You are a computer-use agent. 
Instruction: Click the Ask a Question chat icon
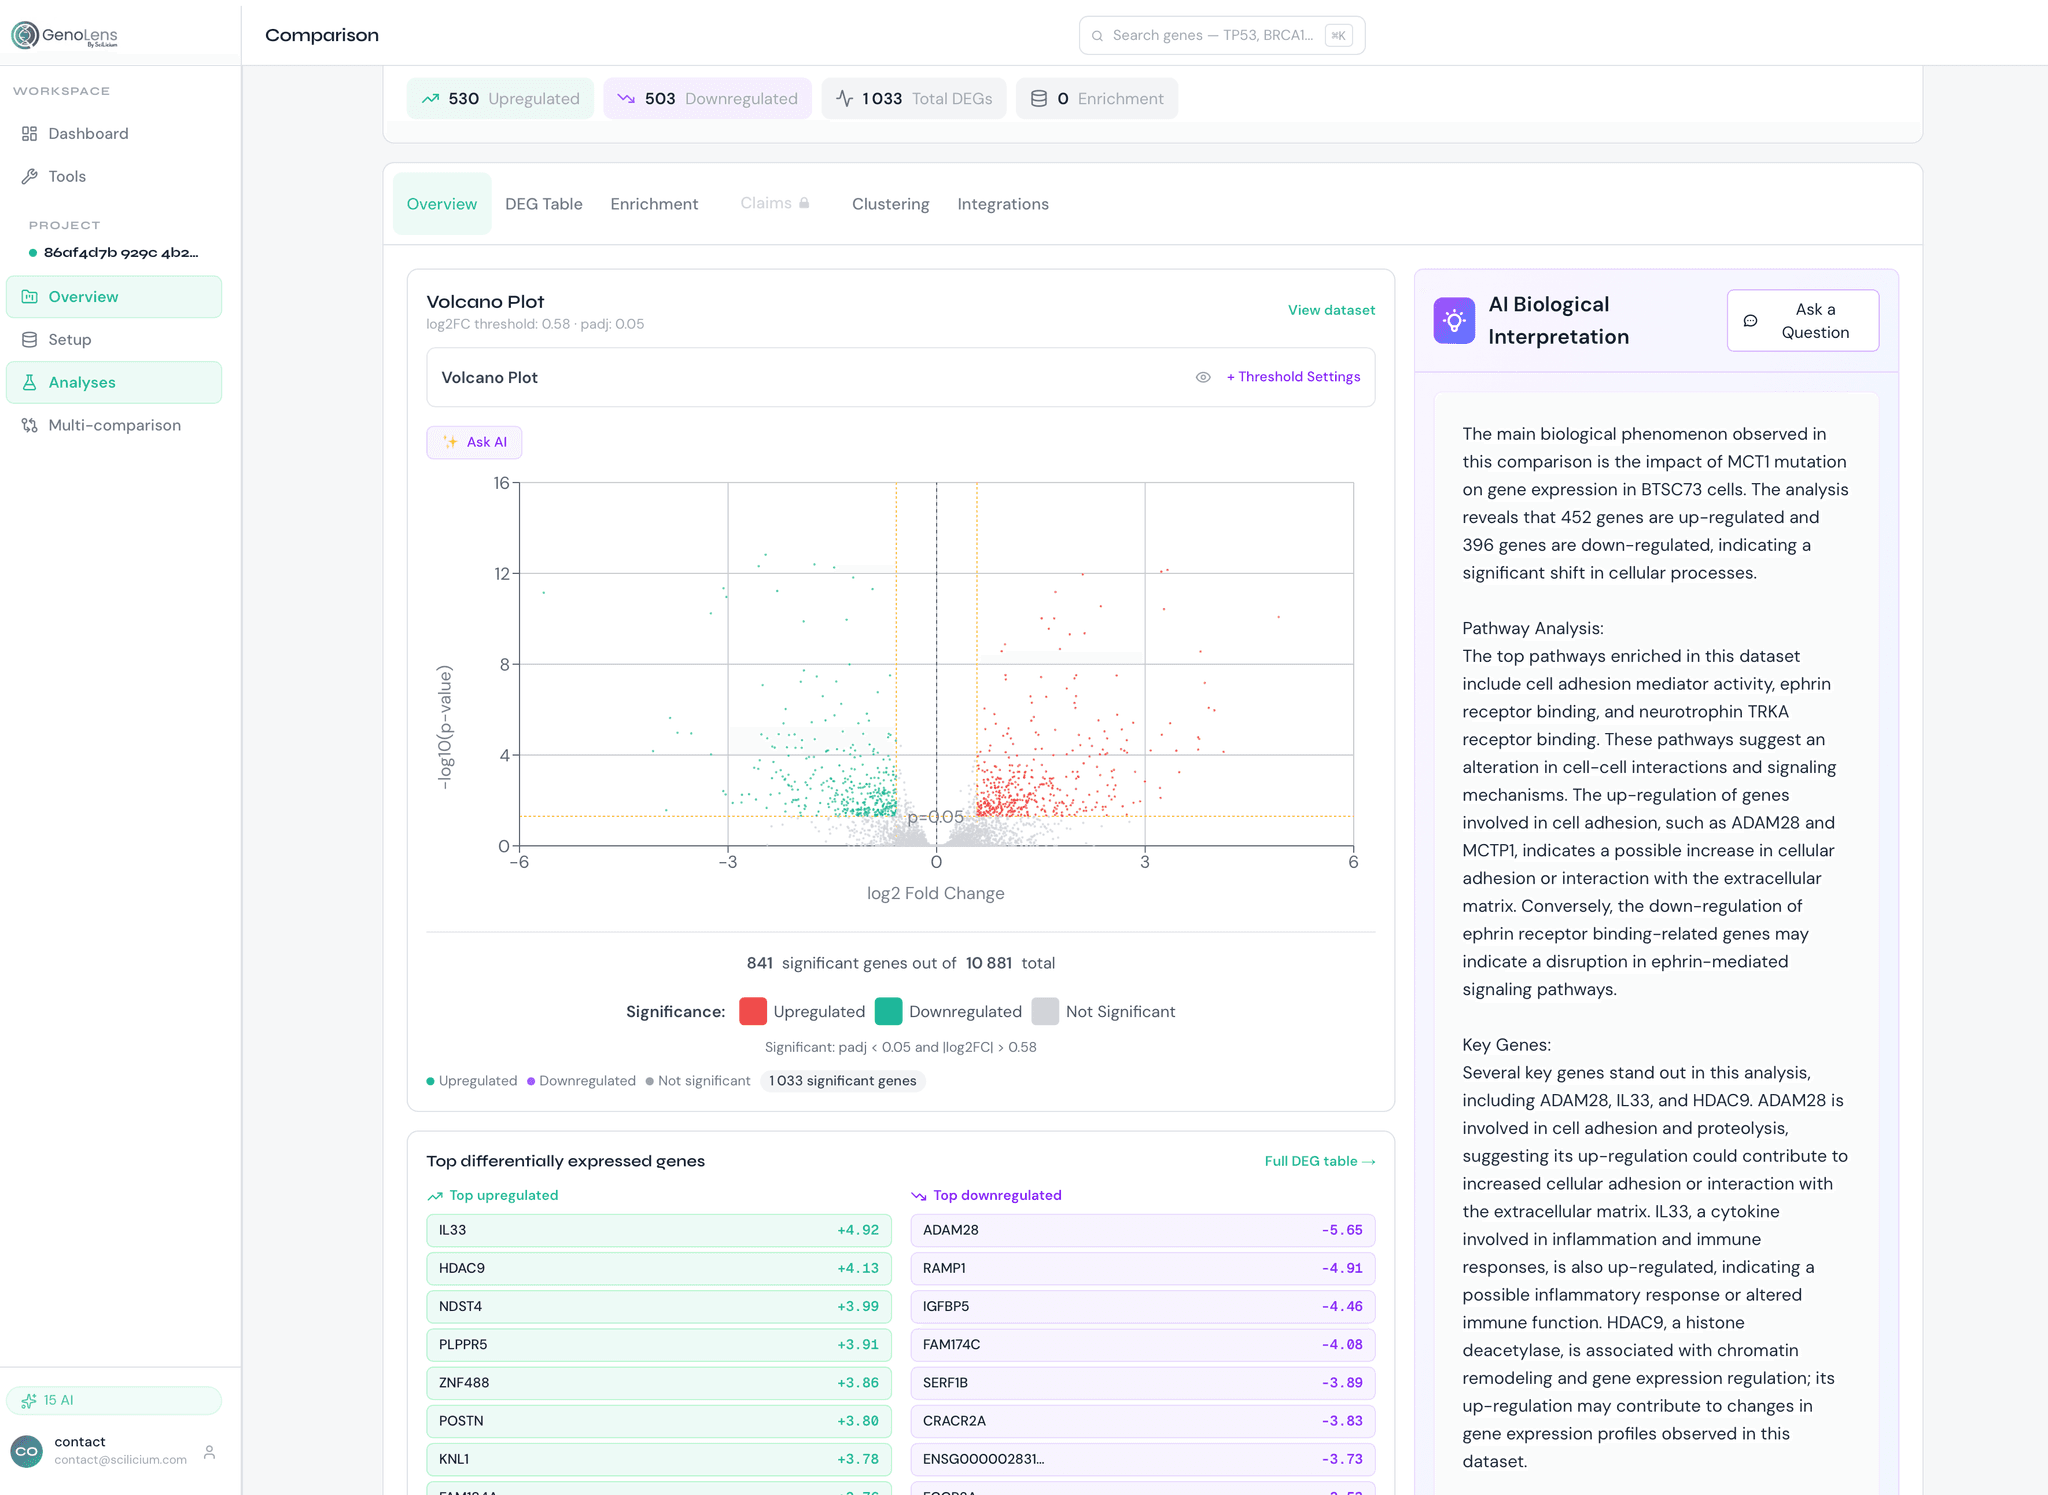(x=1751, y=321)
